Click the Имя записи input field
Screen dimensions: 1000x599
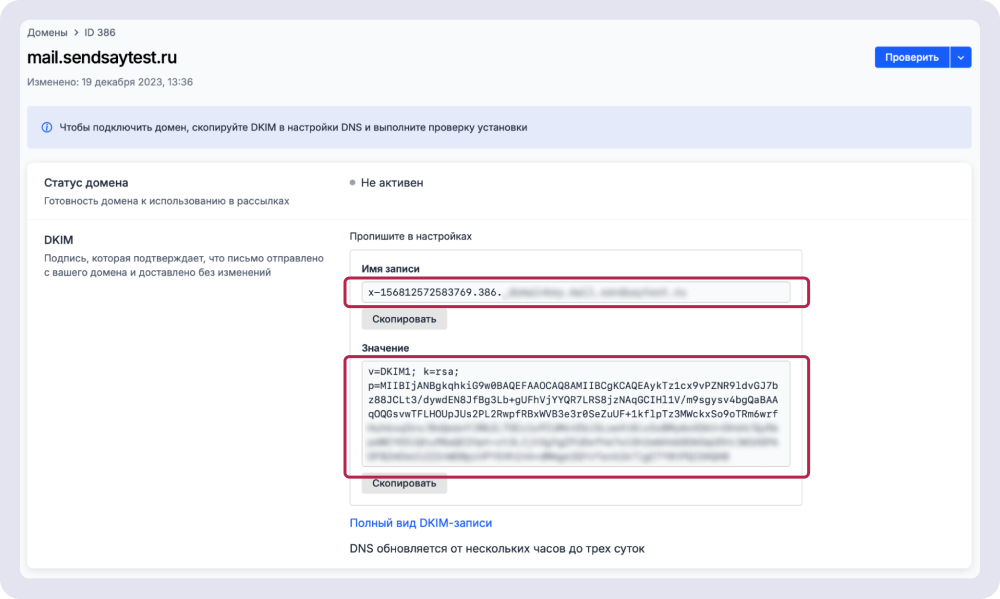coord(576,292)
